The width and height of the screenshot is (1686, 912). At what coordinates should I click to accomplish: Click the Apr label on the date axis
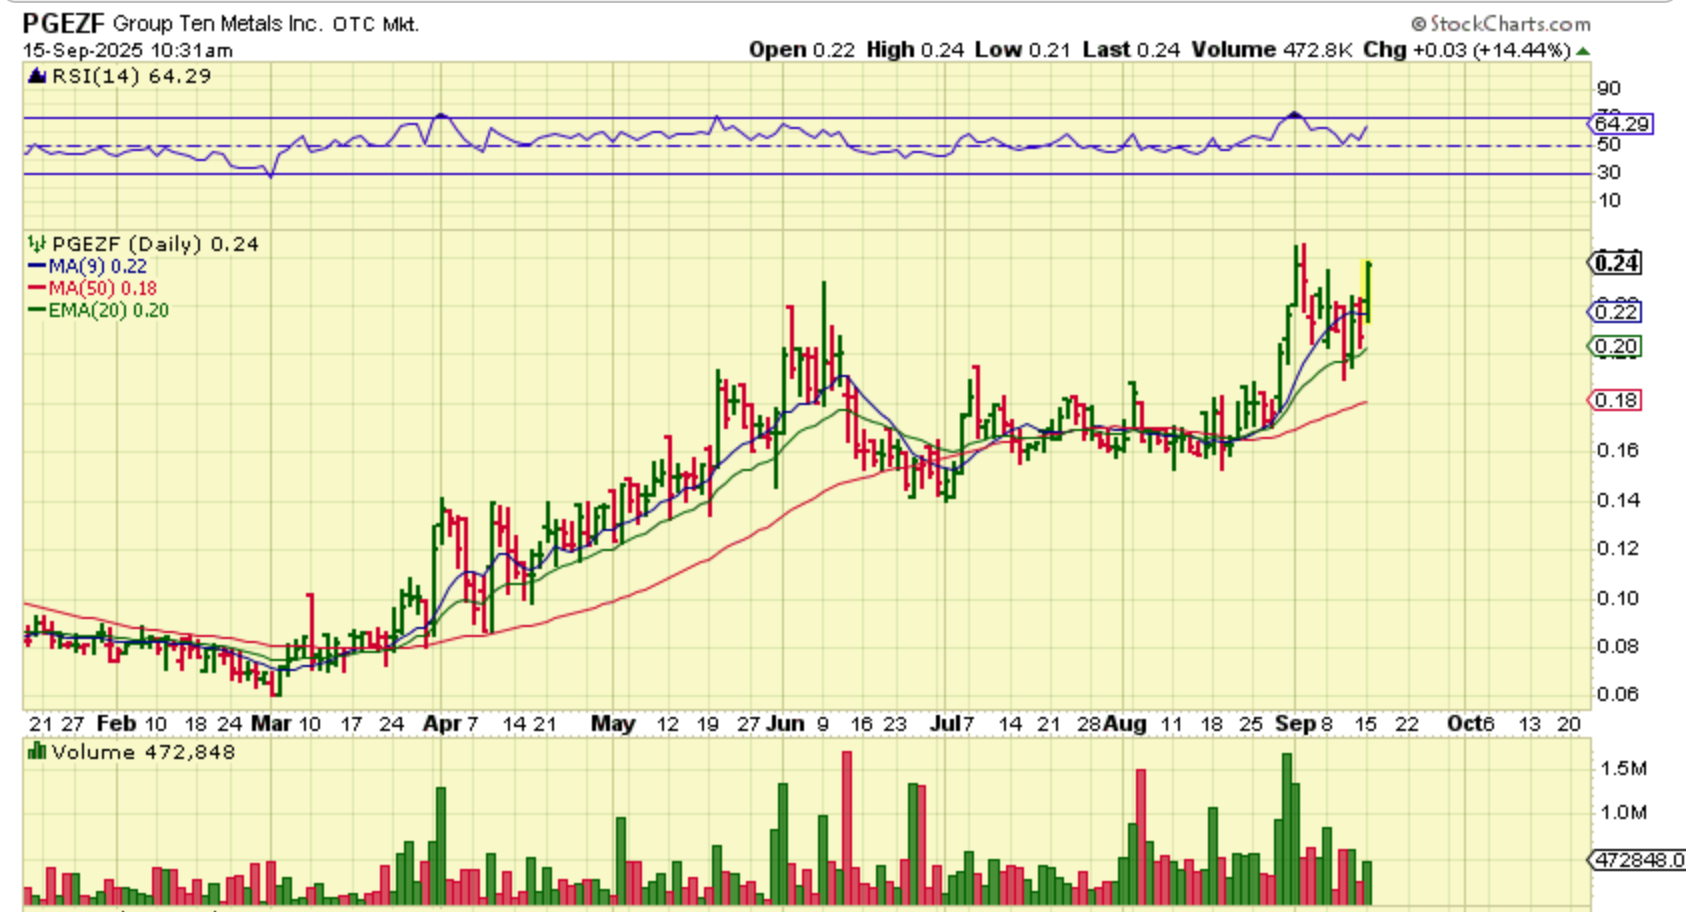[x=442, y=724]
